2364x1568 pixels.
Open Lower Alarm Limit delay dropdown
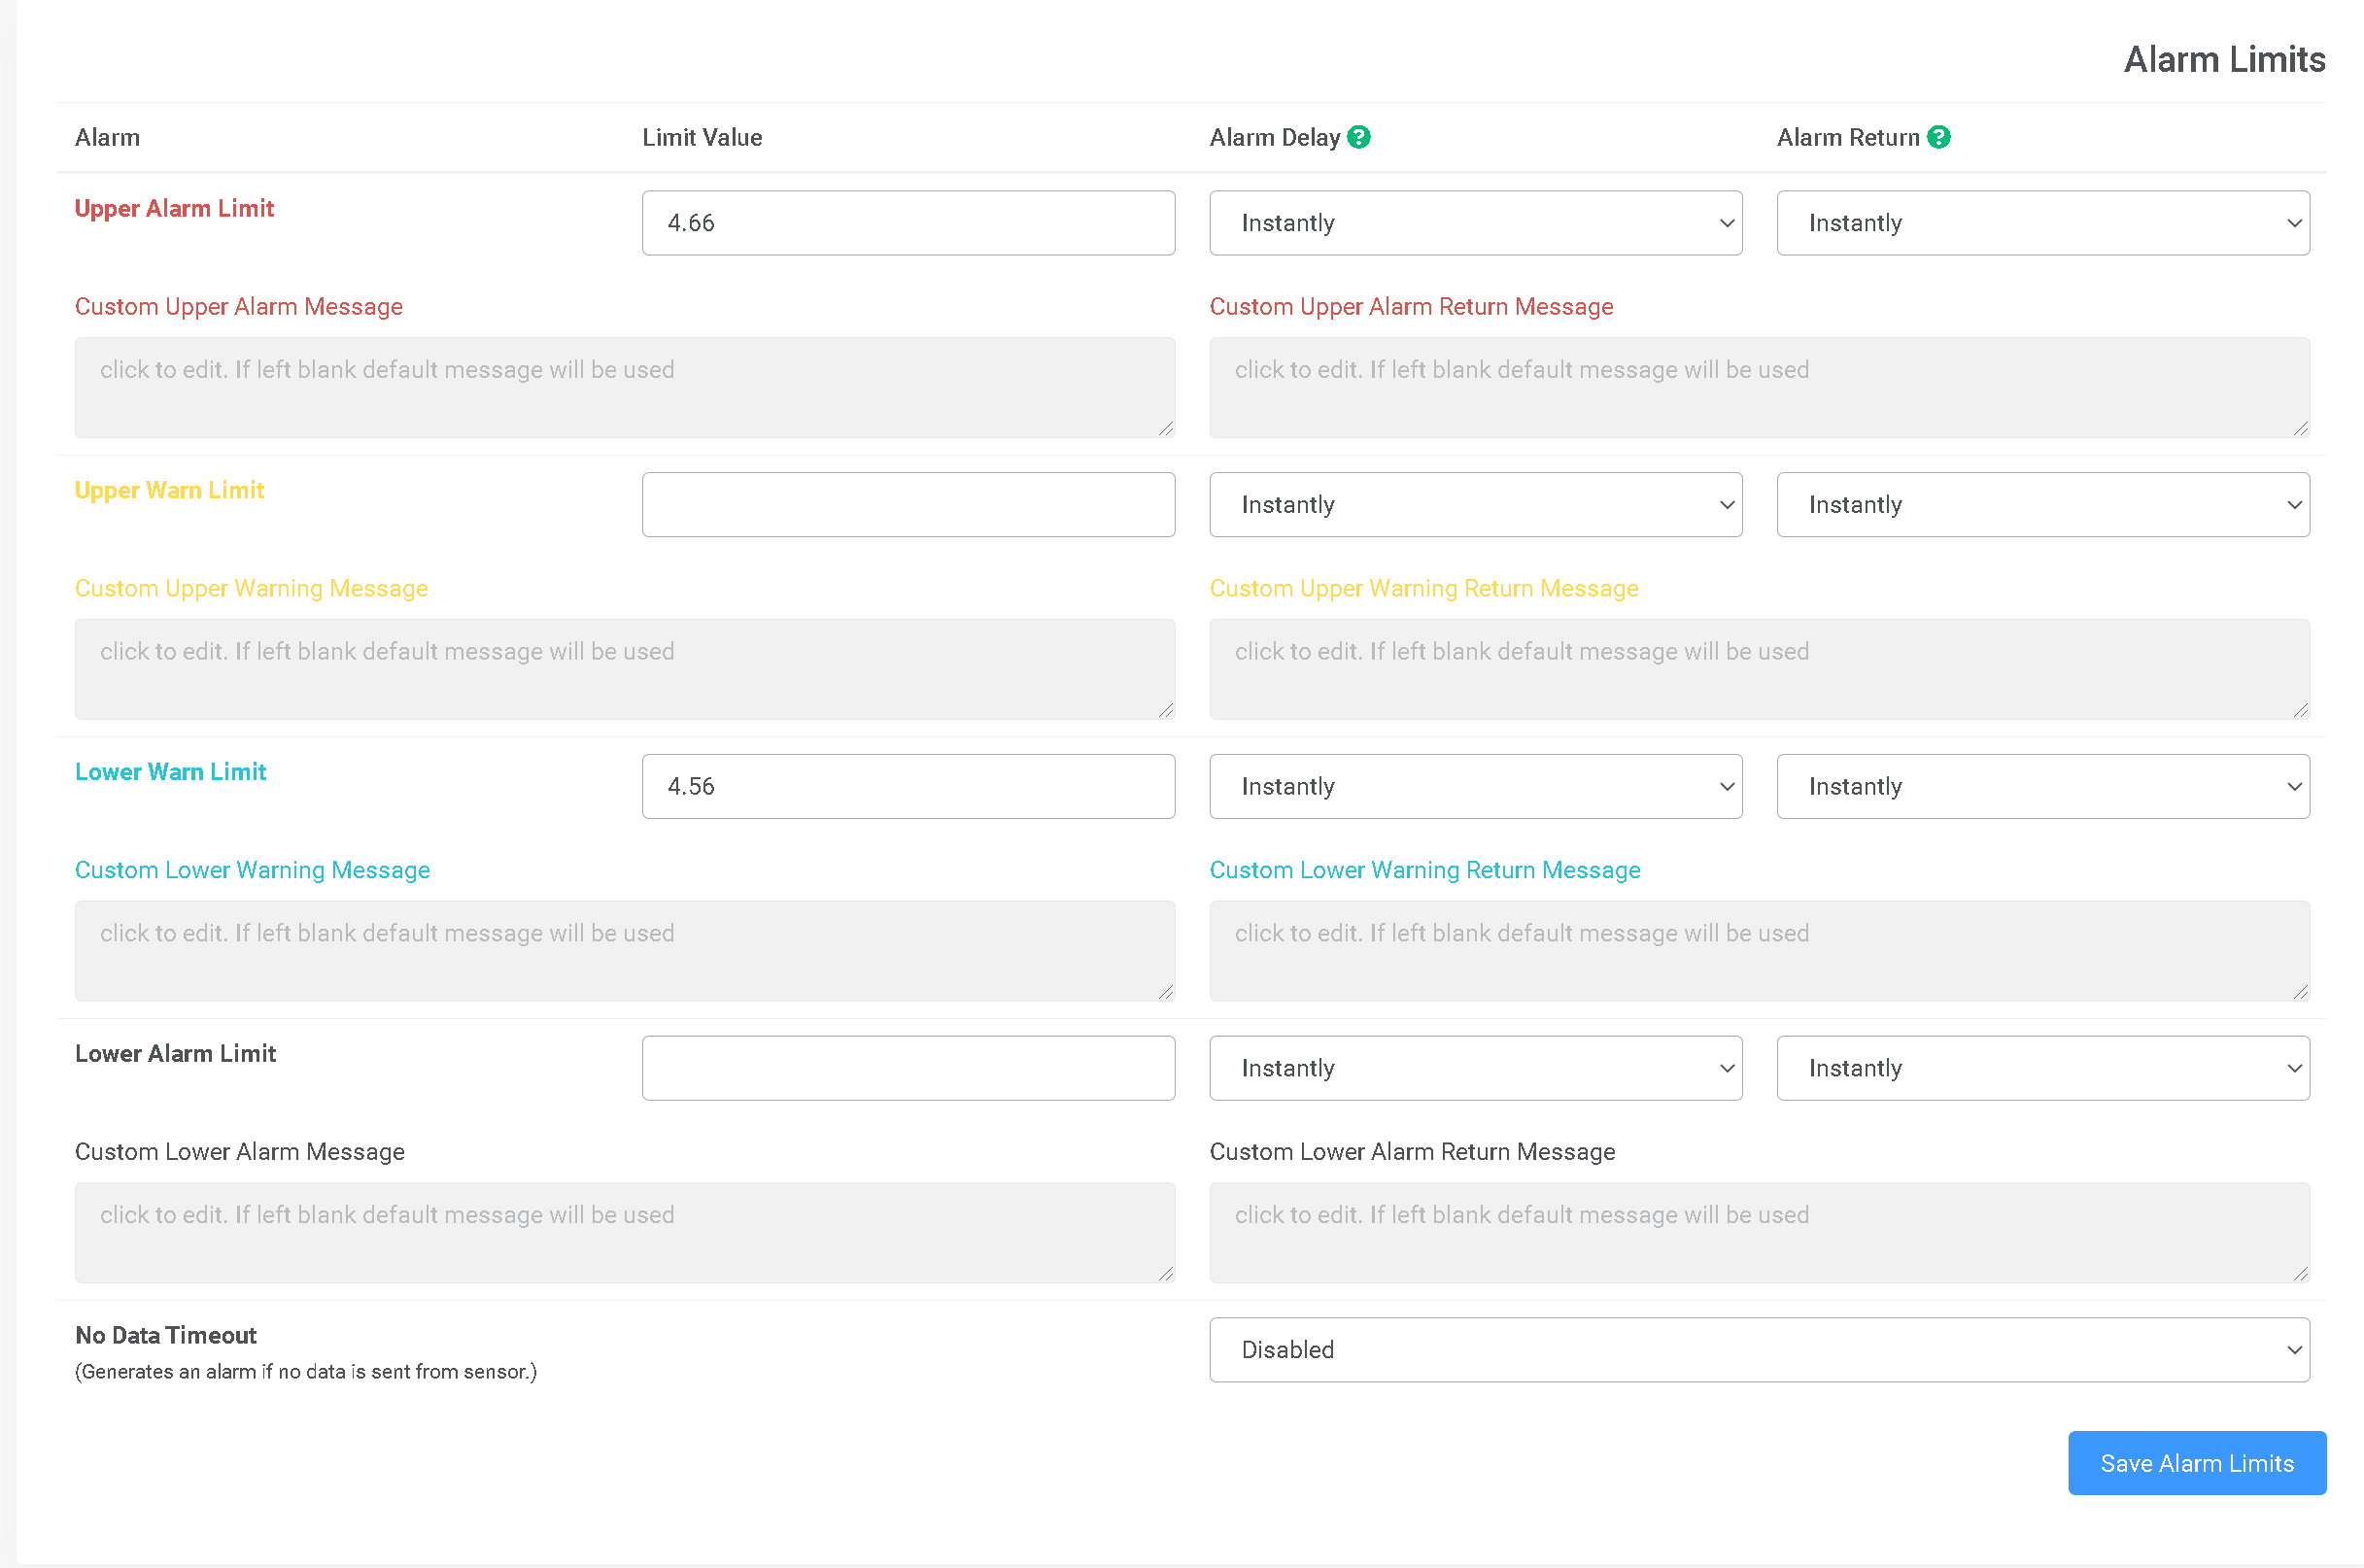click(x=1475, y=1068)
